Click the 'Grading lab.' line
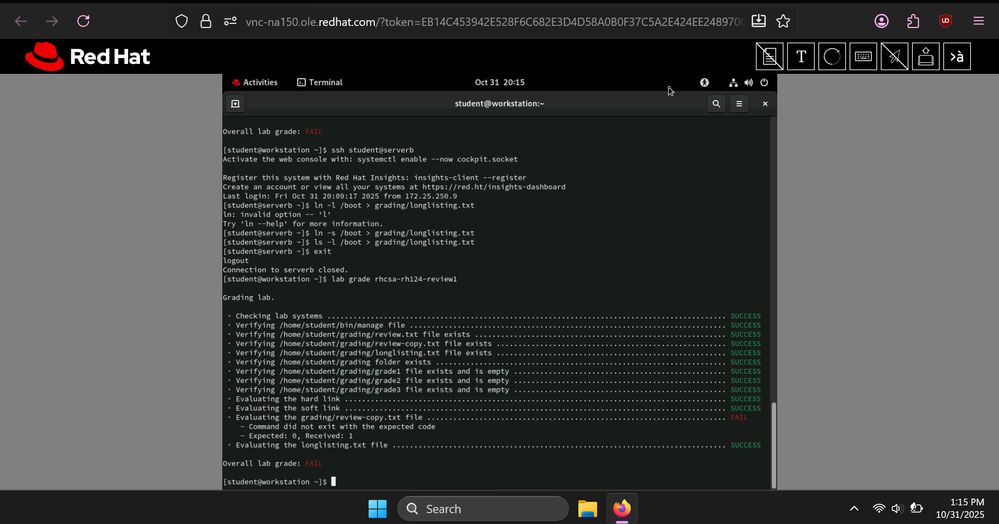Viewport: 999px width, 524px height. point(248,298)
